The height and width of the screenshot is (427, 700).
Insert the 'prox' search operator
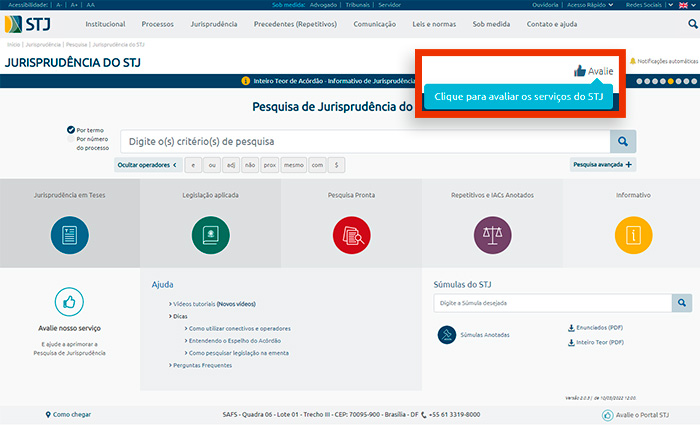[270, 165]
